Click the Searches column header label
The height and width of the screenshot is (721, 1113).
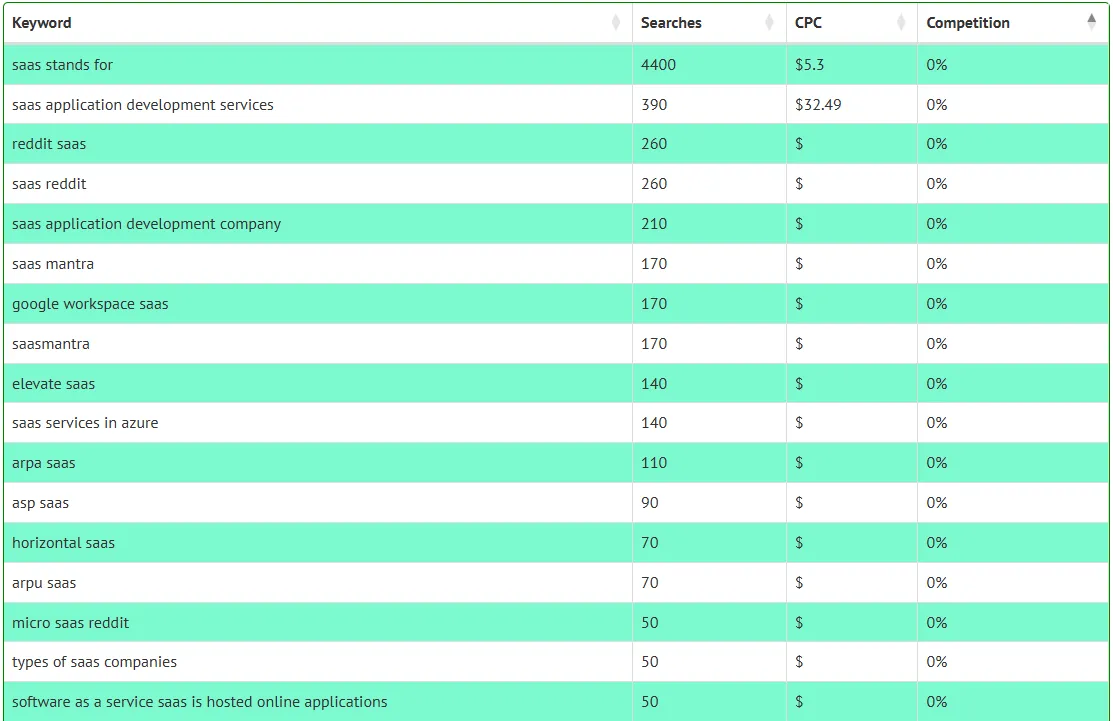pos(671,23)
